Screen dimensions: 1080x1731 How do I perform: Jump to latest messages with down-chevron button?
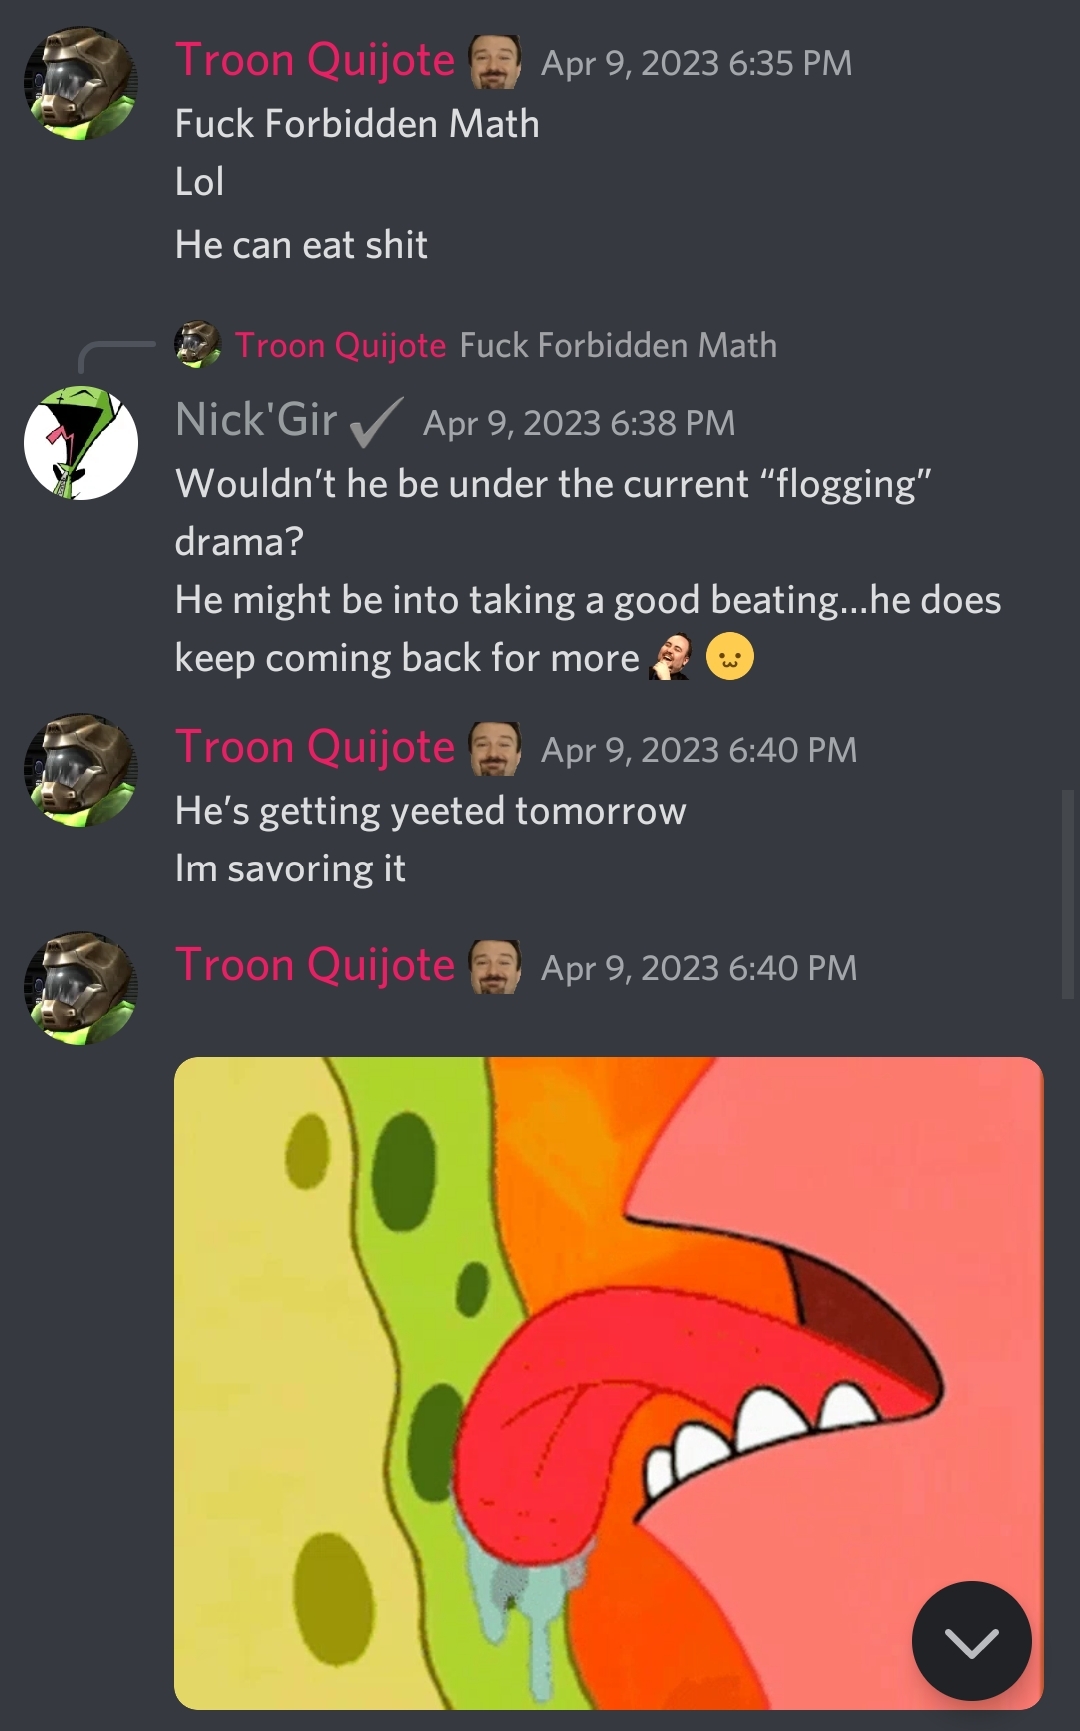[971, 1641]
